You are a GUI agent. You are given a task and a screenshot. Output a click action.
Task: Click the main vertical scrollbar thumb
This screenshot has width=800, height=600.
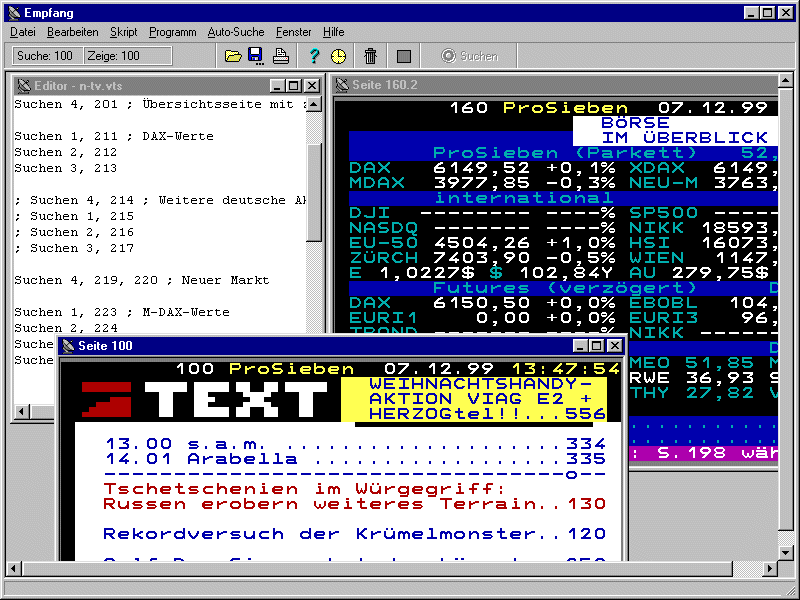coord(786,310)
